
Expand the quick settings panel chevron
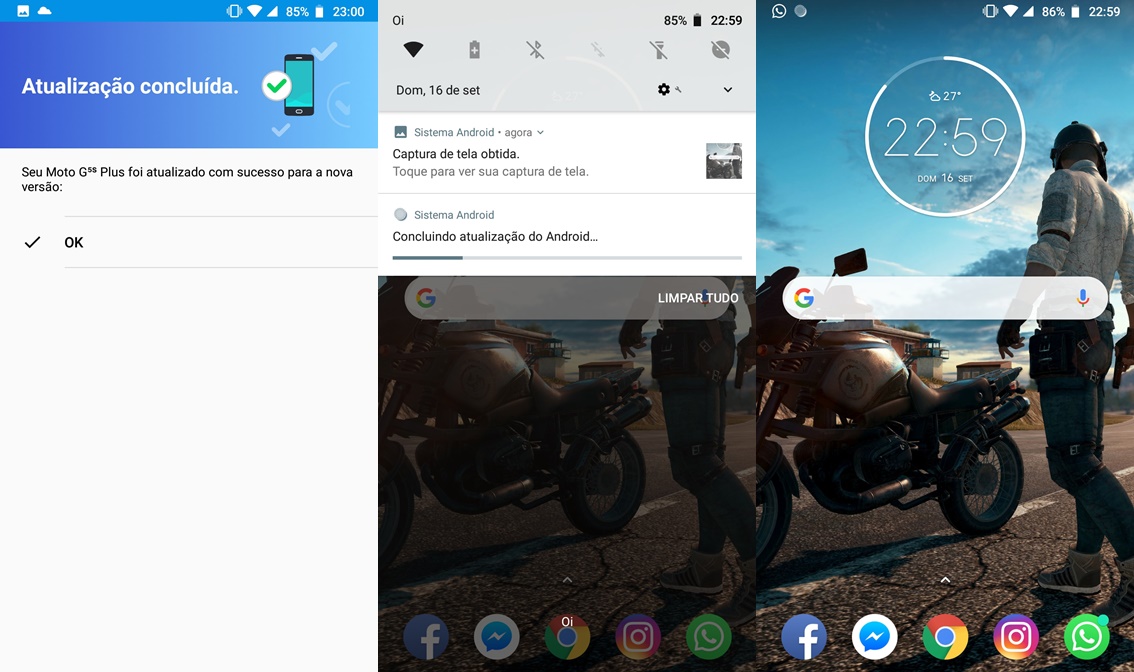[x=728, y=90]
